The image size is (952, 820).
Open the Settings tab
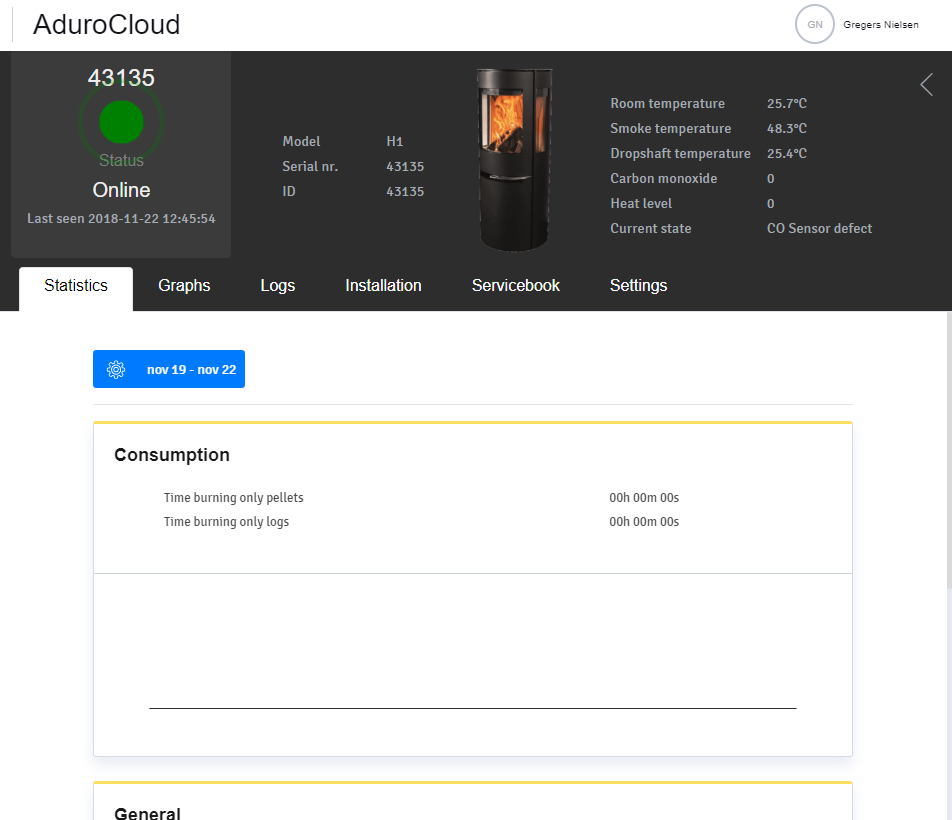pos(638,286)
